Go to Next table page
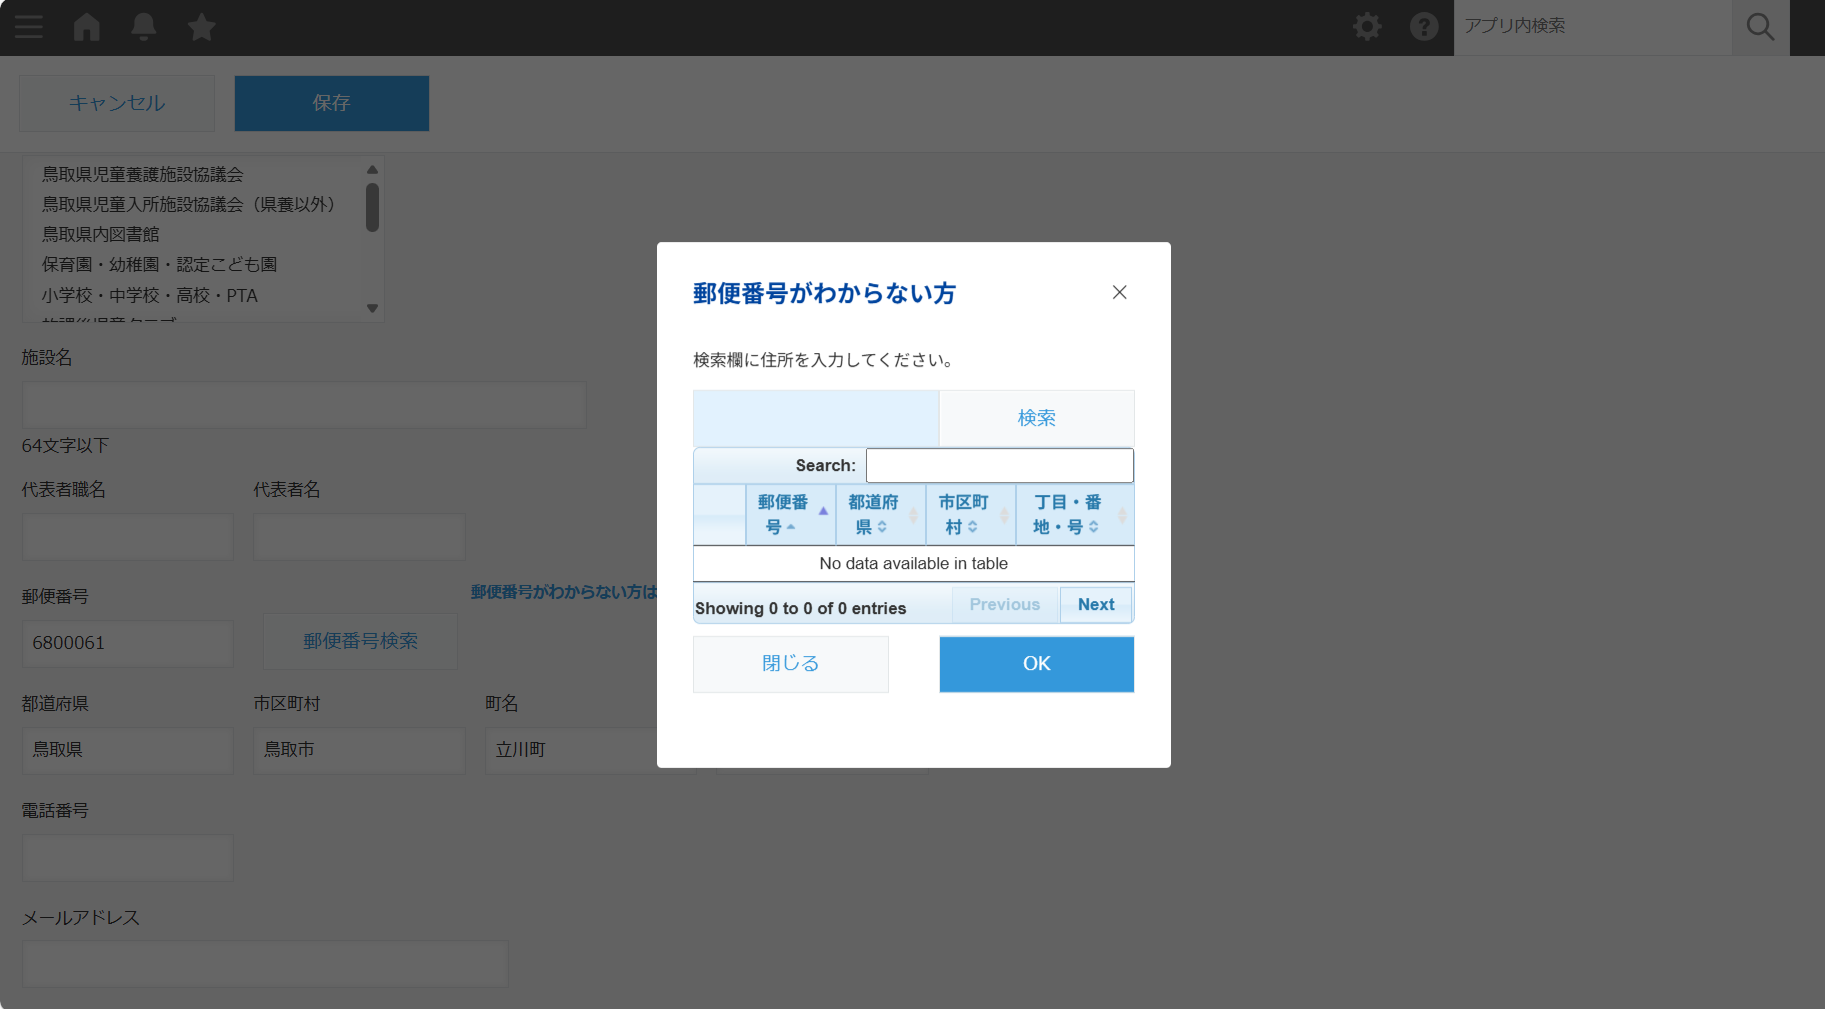The image size is (1825, 1009). coord(1096,605)
